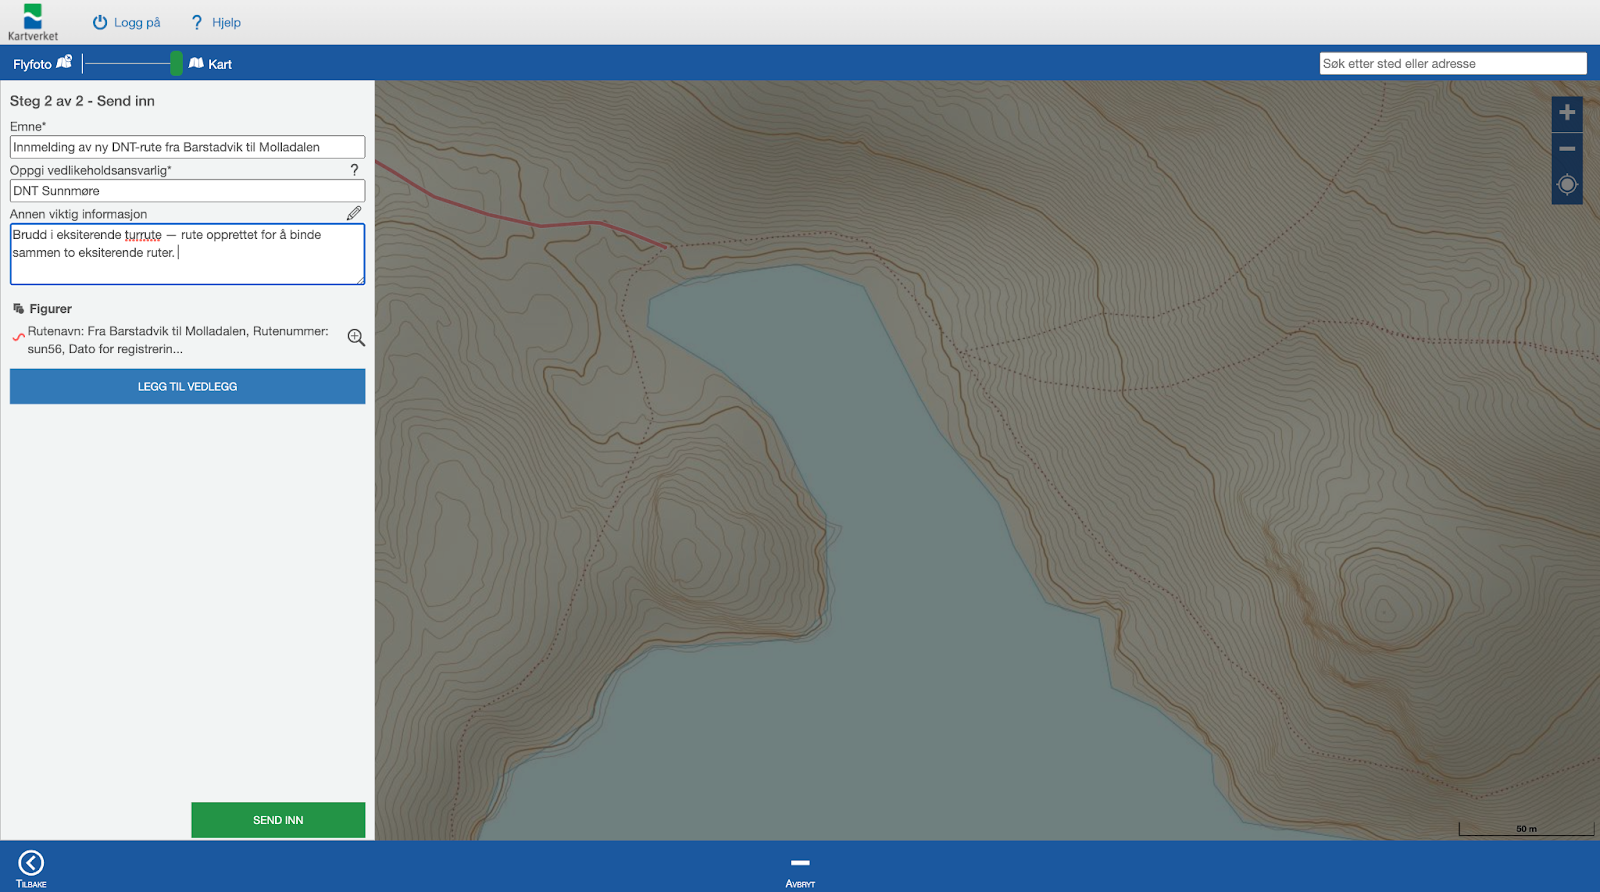Show help for vedlikeholdsansvarlig field
The width and height of the screenshot is (1600, 892).
pyautogui.click(x=354, y=170)
